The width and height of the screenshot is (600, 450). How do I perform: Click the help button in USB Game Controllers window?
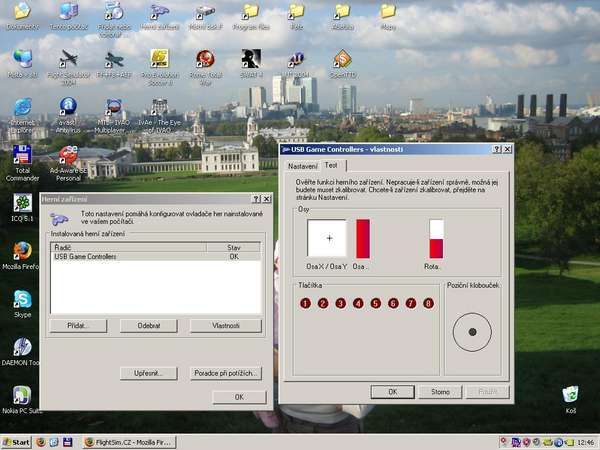(x=497, y=149)
